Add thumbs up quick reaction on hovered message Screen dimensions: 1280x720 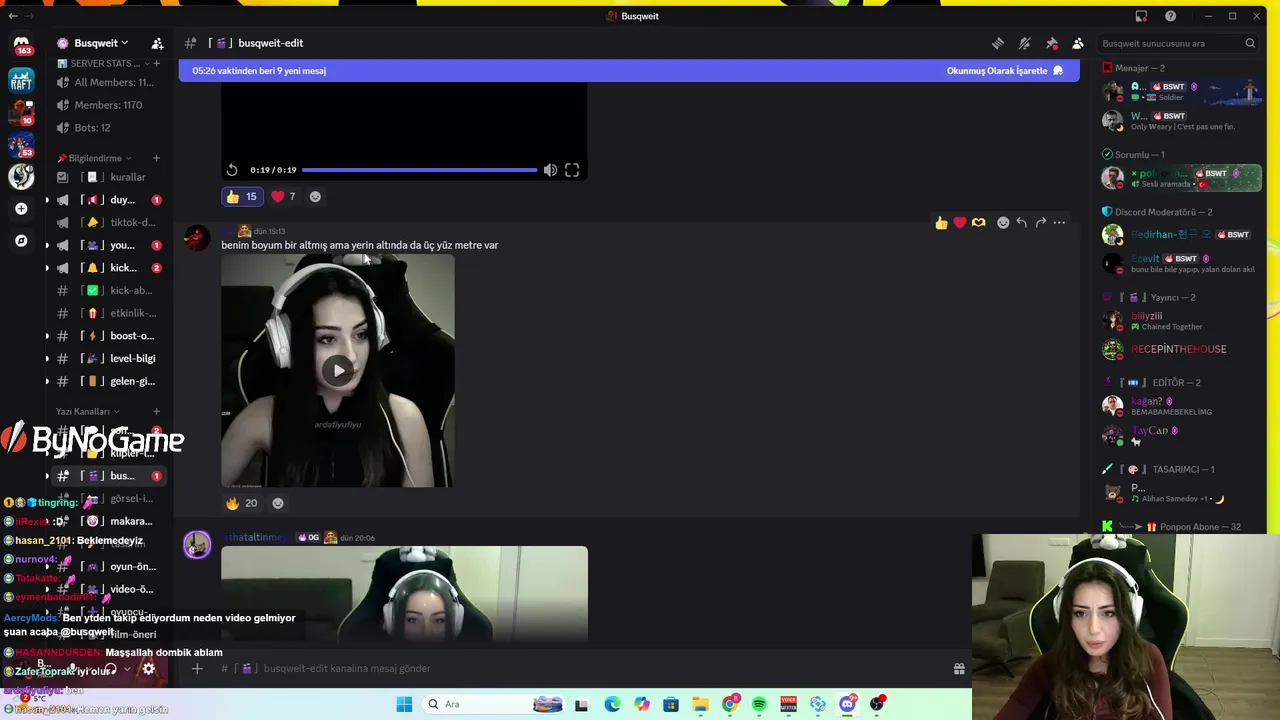(x=941, y=223)
